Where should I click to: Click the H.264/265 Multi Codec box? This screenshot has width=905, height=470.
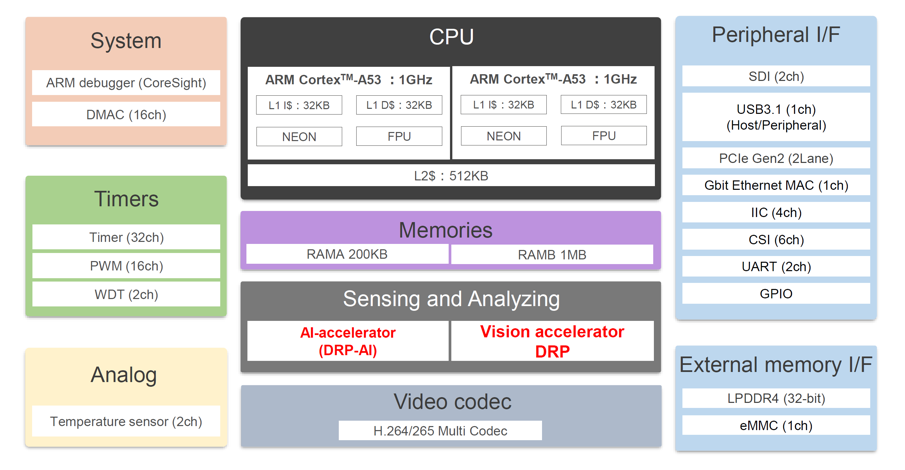pyautogui.click(x=440, y=431)
